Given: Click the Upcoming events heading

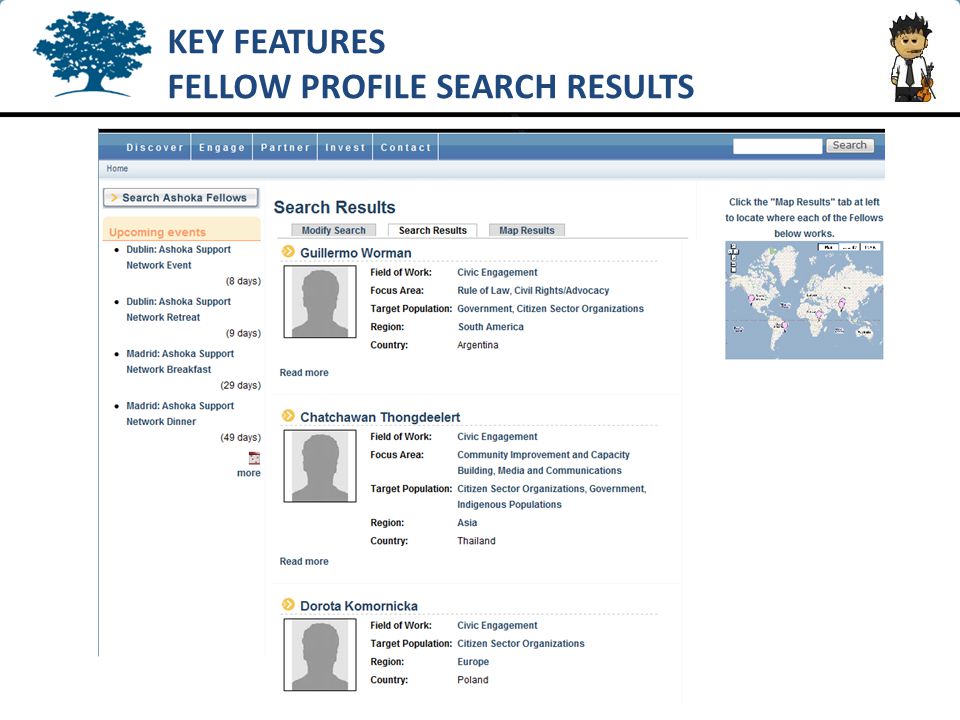Looking at the screenshot, I should (x=157, y=232).
